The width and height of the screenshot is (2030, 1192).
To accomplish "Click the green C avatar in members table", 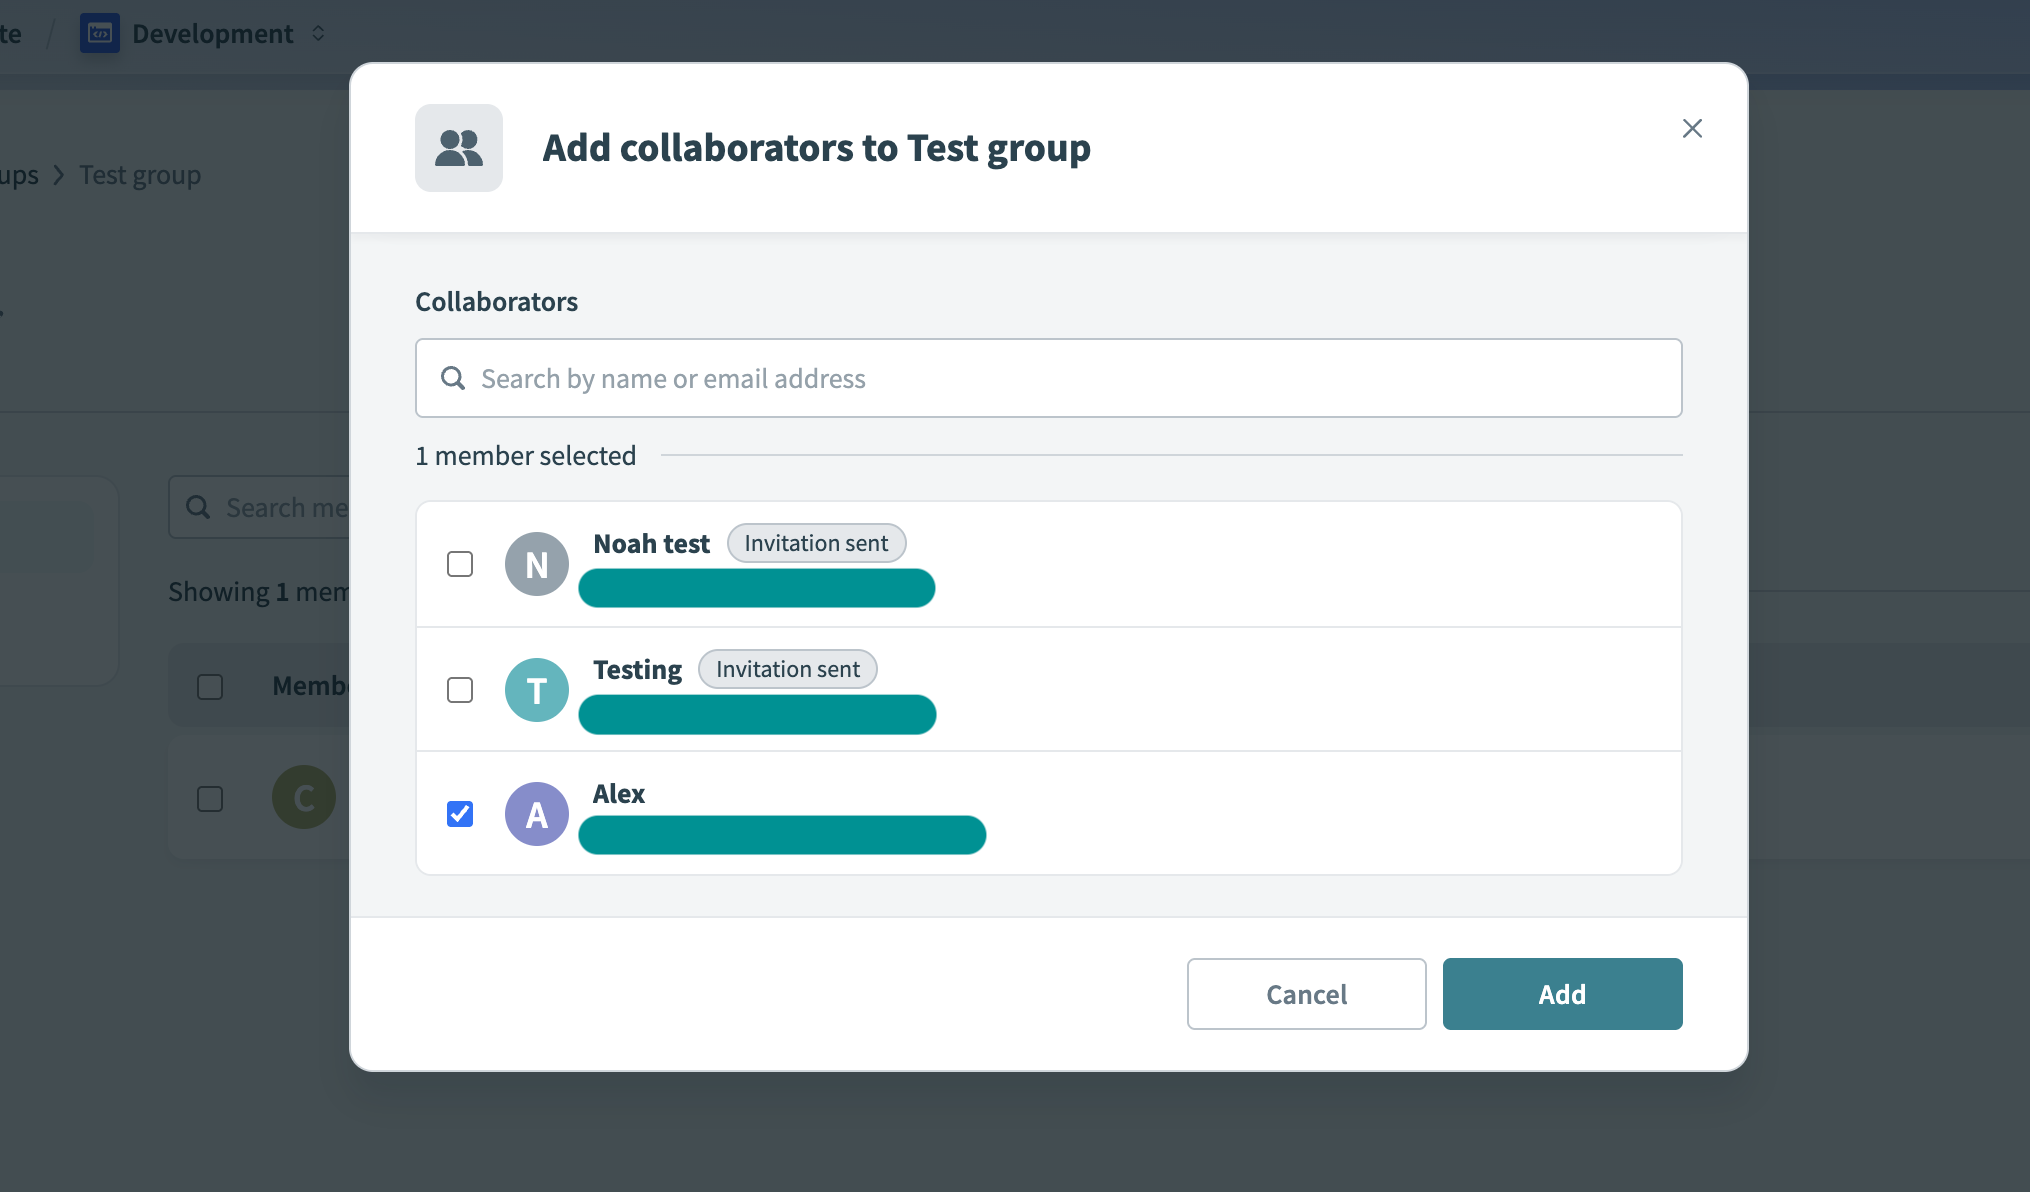I will pyautogui.click(x=303, y=797).
